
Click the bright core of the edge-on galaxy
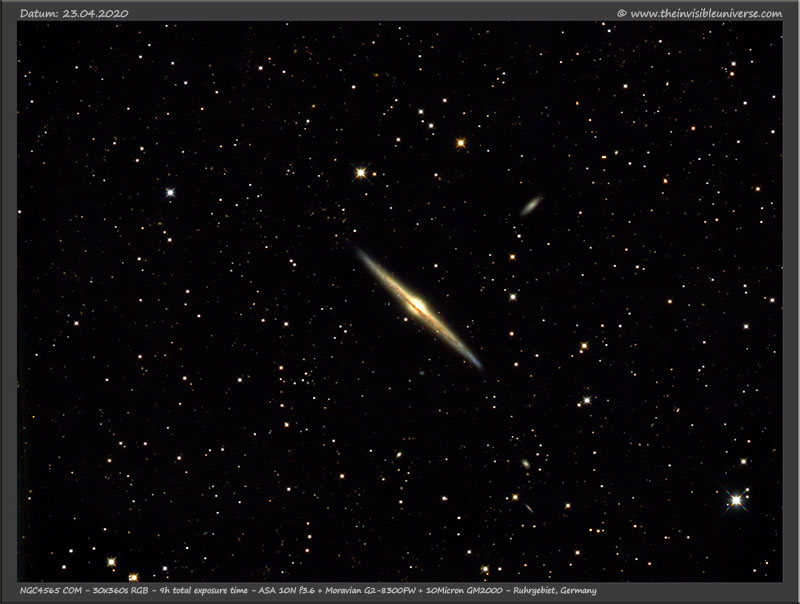tap(417, 305)
